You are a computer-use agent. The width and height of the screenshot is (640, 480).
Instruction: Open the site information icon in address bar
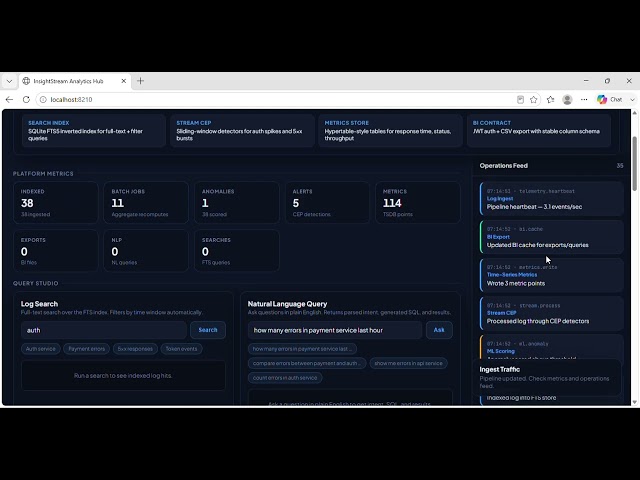(x=43, y=100)
